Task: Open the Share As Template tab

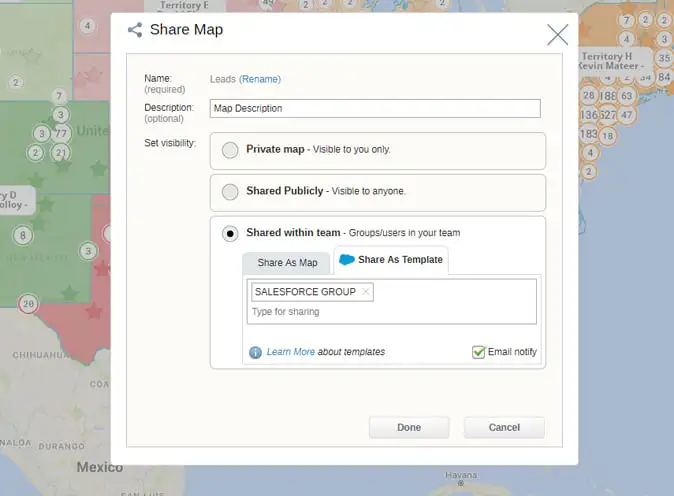Action: click(x=391, y=260)
